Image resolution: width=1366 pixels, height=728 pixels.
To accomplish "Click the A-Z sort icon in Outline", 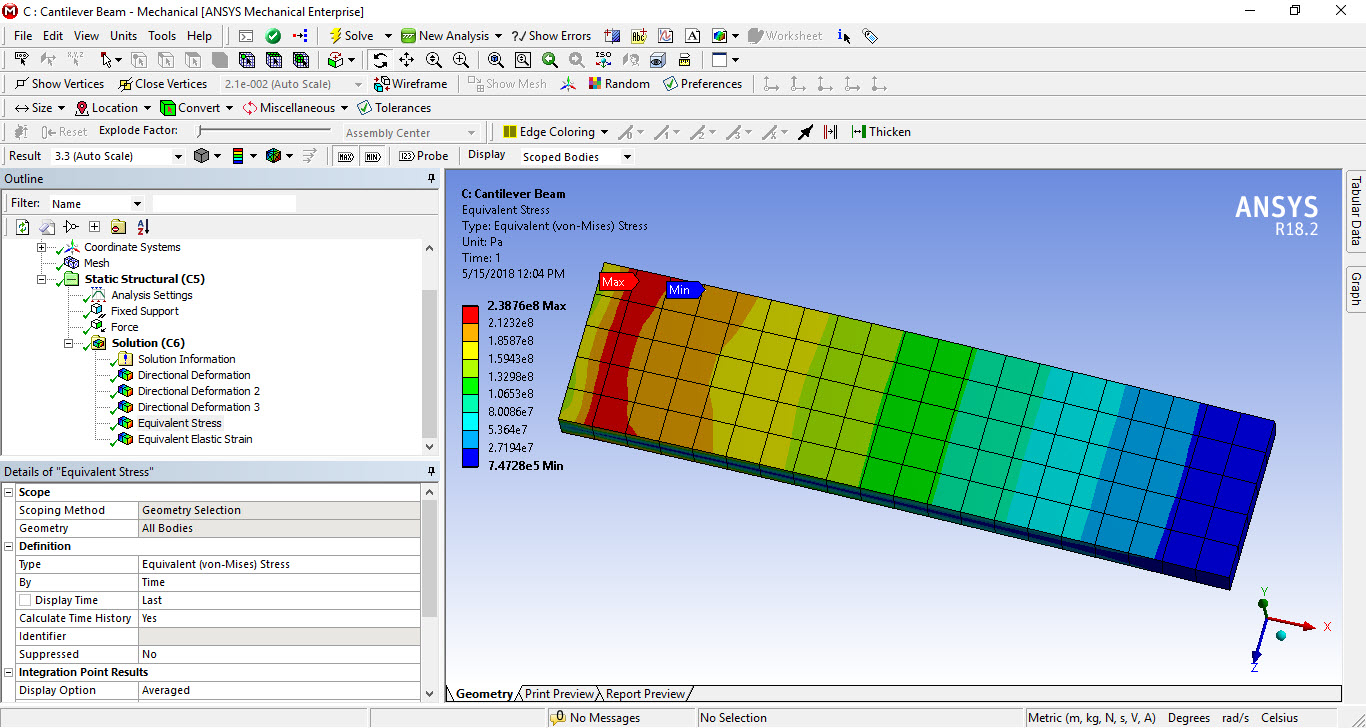I will click(143, 227).
